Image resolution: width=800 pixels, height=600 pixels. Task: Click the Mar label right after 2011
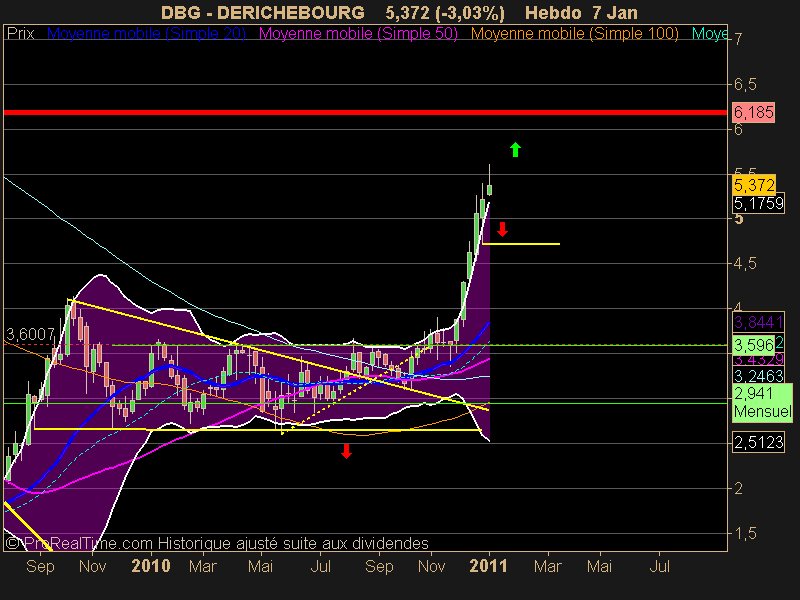point(547,566)
